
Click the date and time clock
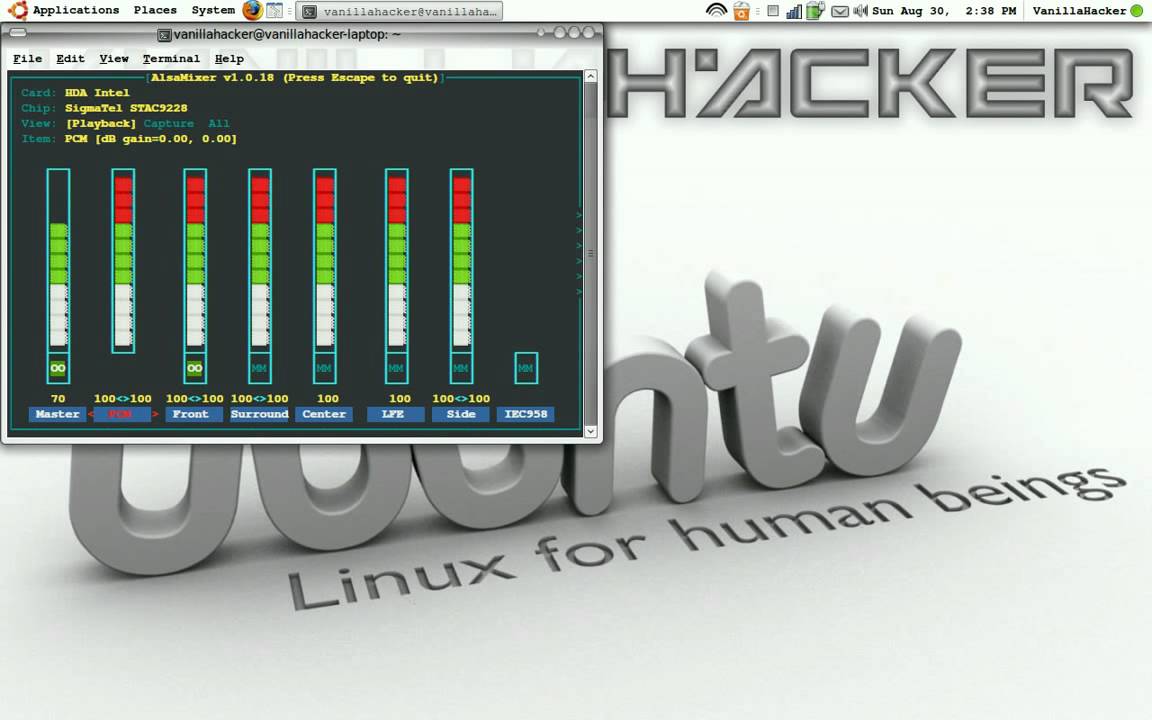pos(944,11)
